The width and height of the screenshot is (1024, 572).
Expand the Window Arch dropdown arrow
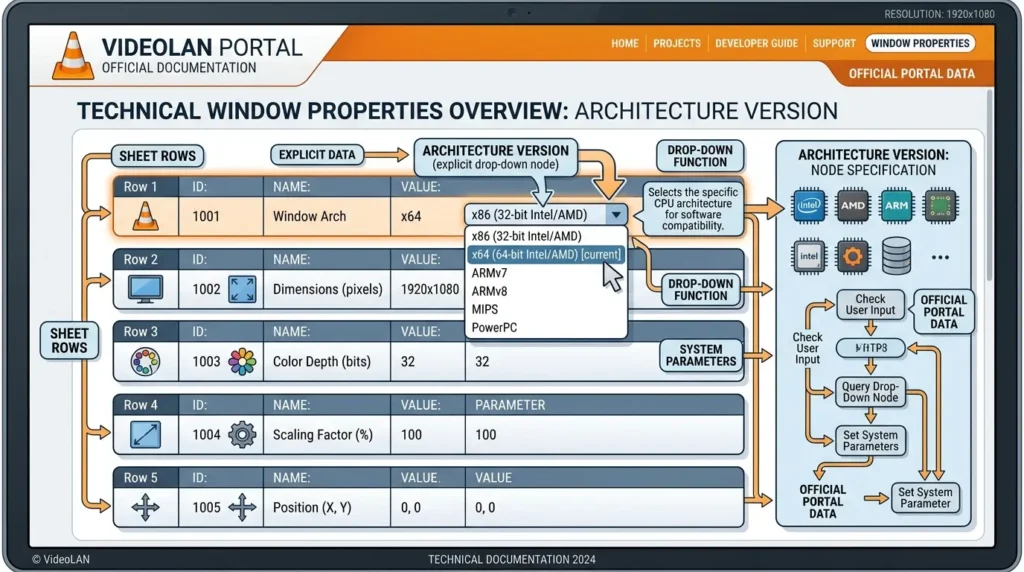click(616, 215)
